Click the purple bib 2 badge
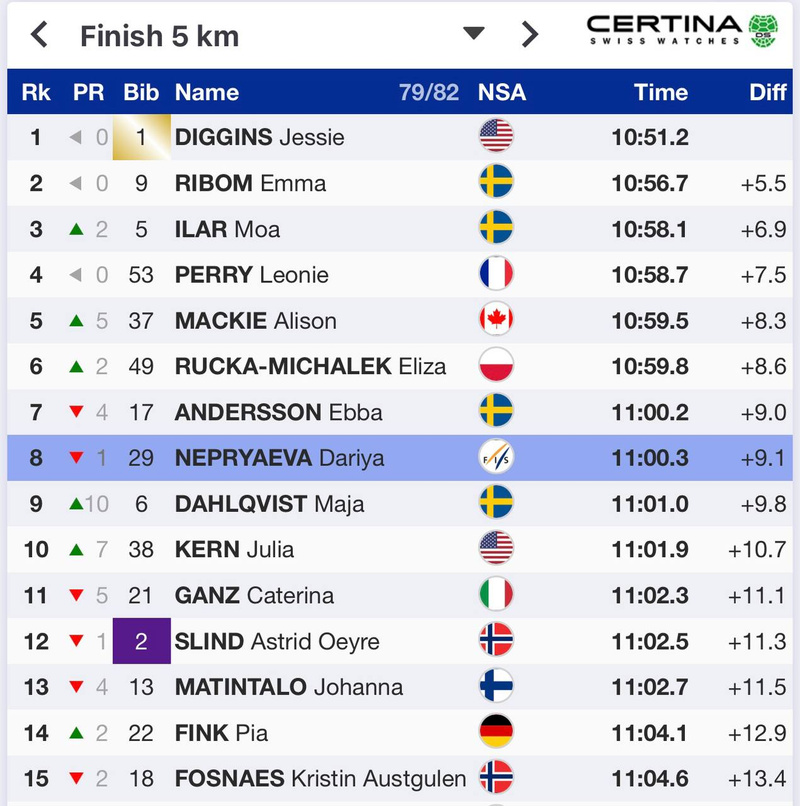800x806 pixels. [x=141, y=641]
